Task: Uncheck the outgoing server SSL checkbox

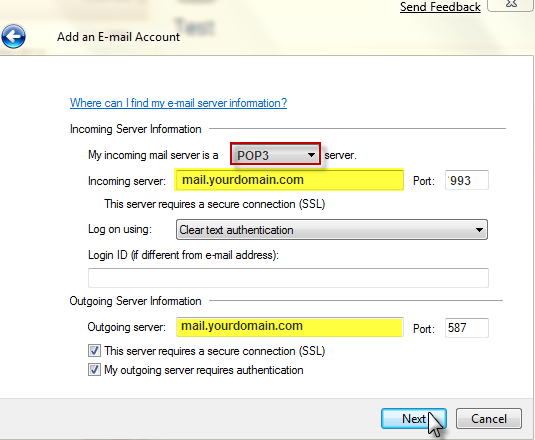Action: click(x=95, y=351)
